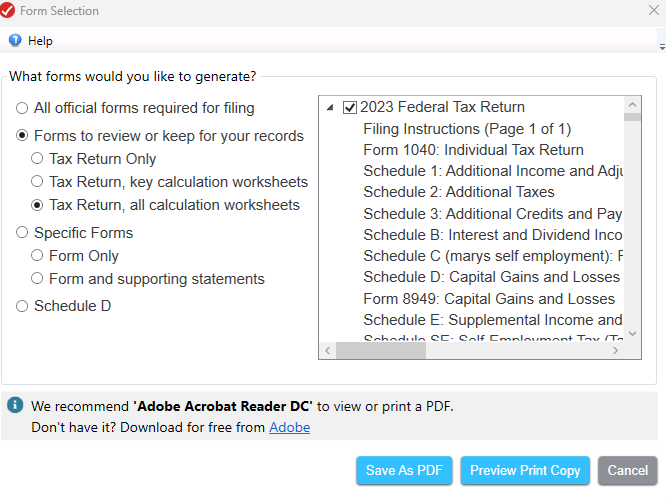The height and width of the screenshot is (498, 666).
Task: Click the Preview Print Copy button
Action: pos(525,470)
